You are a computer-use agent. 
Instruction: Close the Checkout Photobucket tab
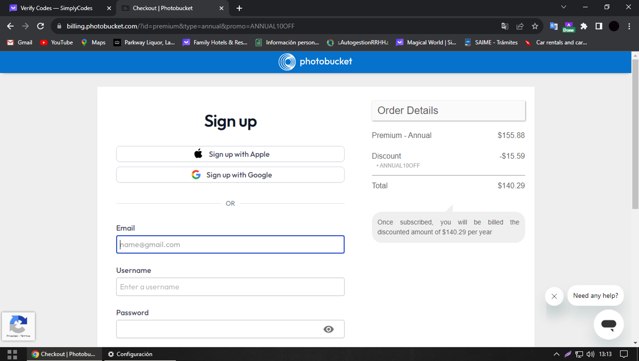pyautogui.click(x=221, y=8)
